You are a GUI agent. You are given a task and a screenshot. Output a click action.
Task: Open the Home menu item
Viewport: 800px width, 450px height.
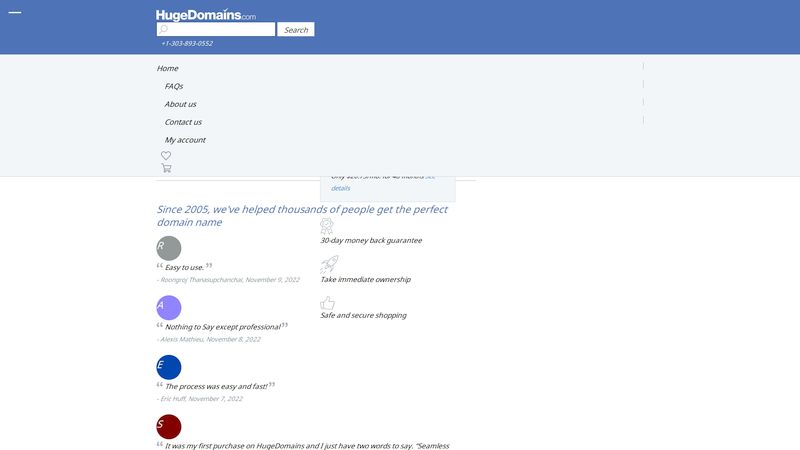click(x=167, y=68)
